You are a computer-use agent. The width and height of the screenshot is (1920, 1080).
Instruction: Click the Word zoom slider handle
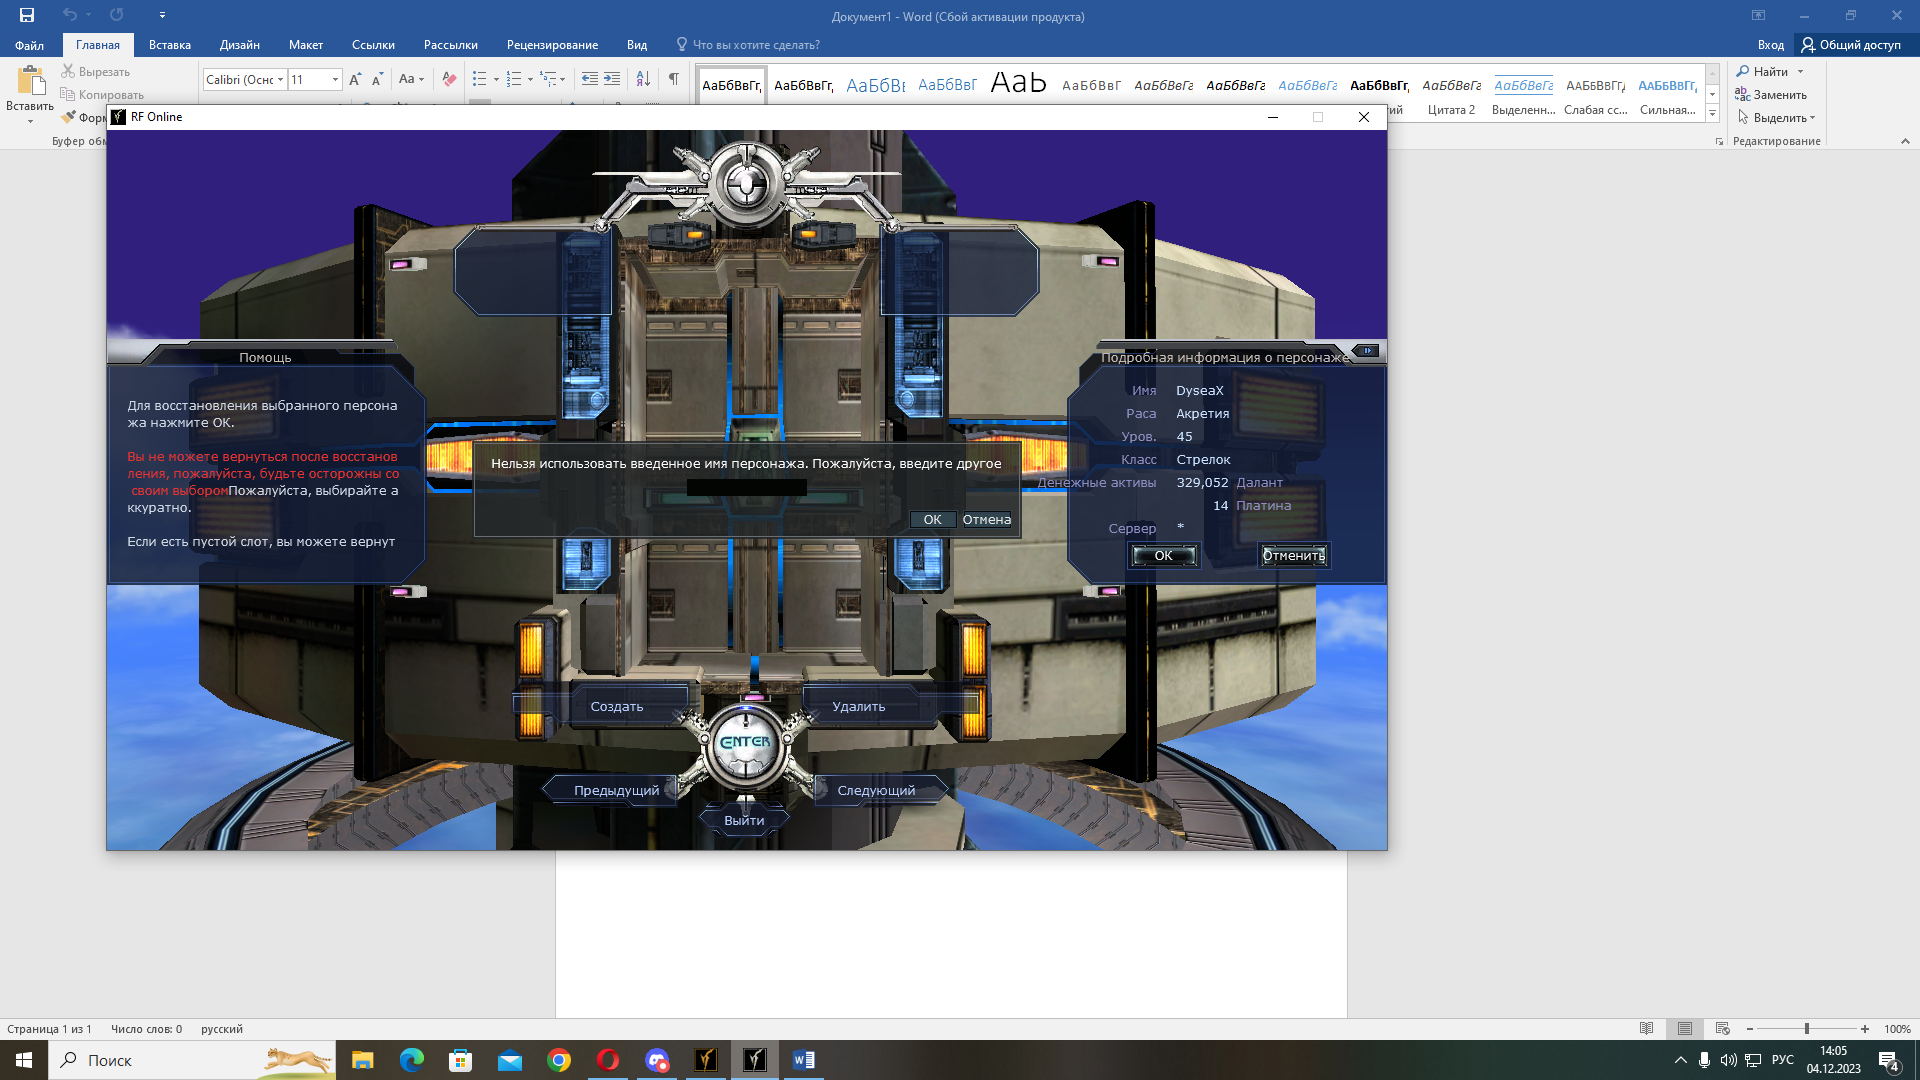[1807, 1029]
